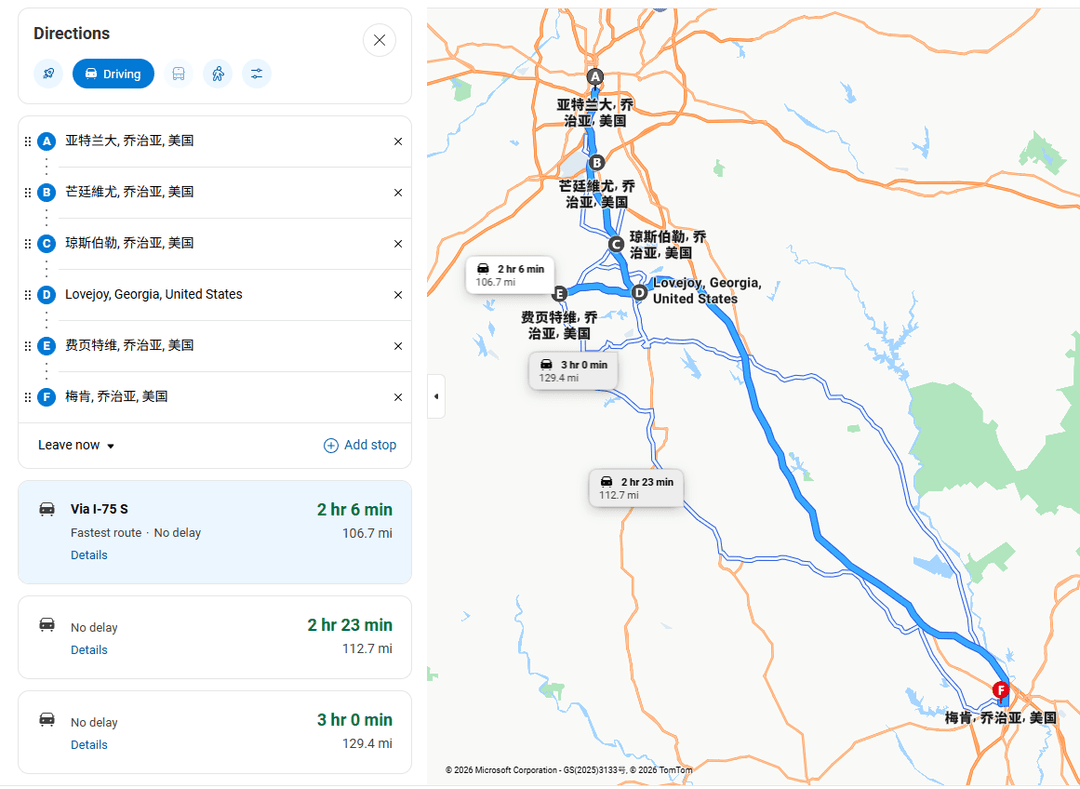1080x789 pixels.
Task: Click red destination pin F at 梅肯
Action: [x=1000, y=691]
